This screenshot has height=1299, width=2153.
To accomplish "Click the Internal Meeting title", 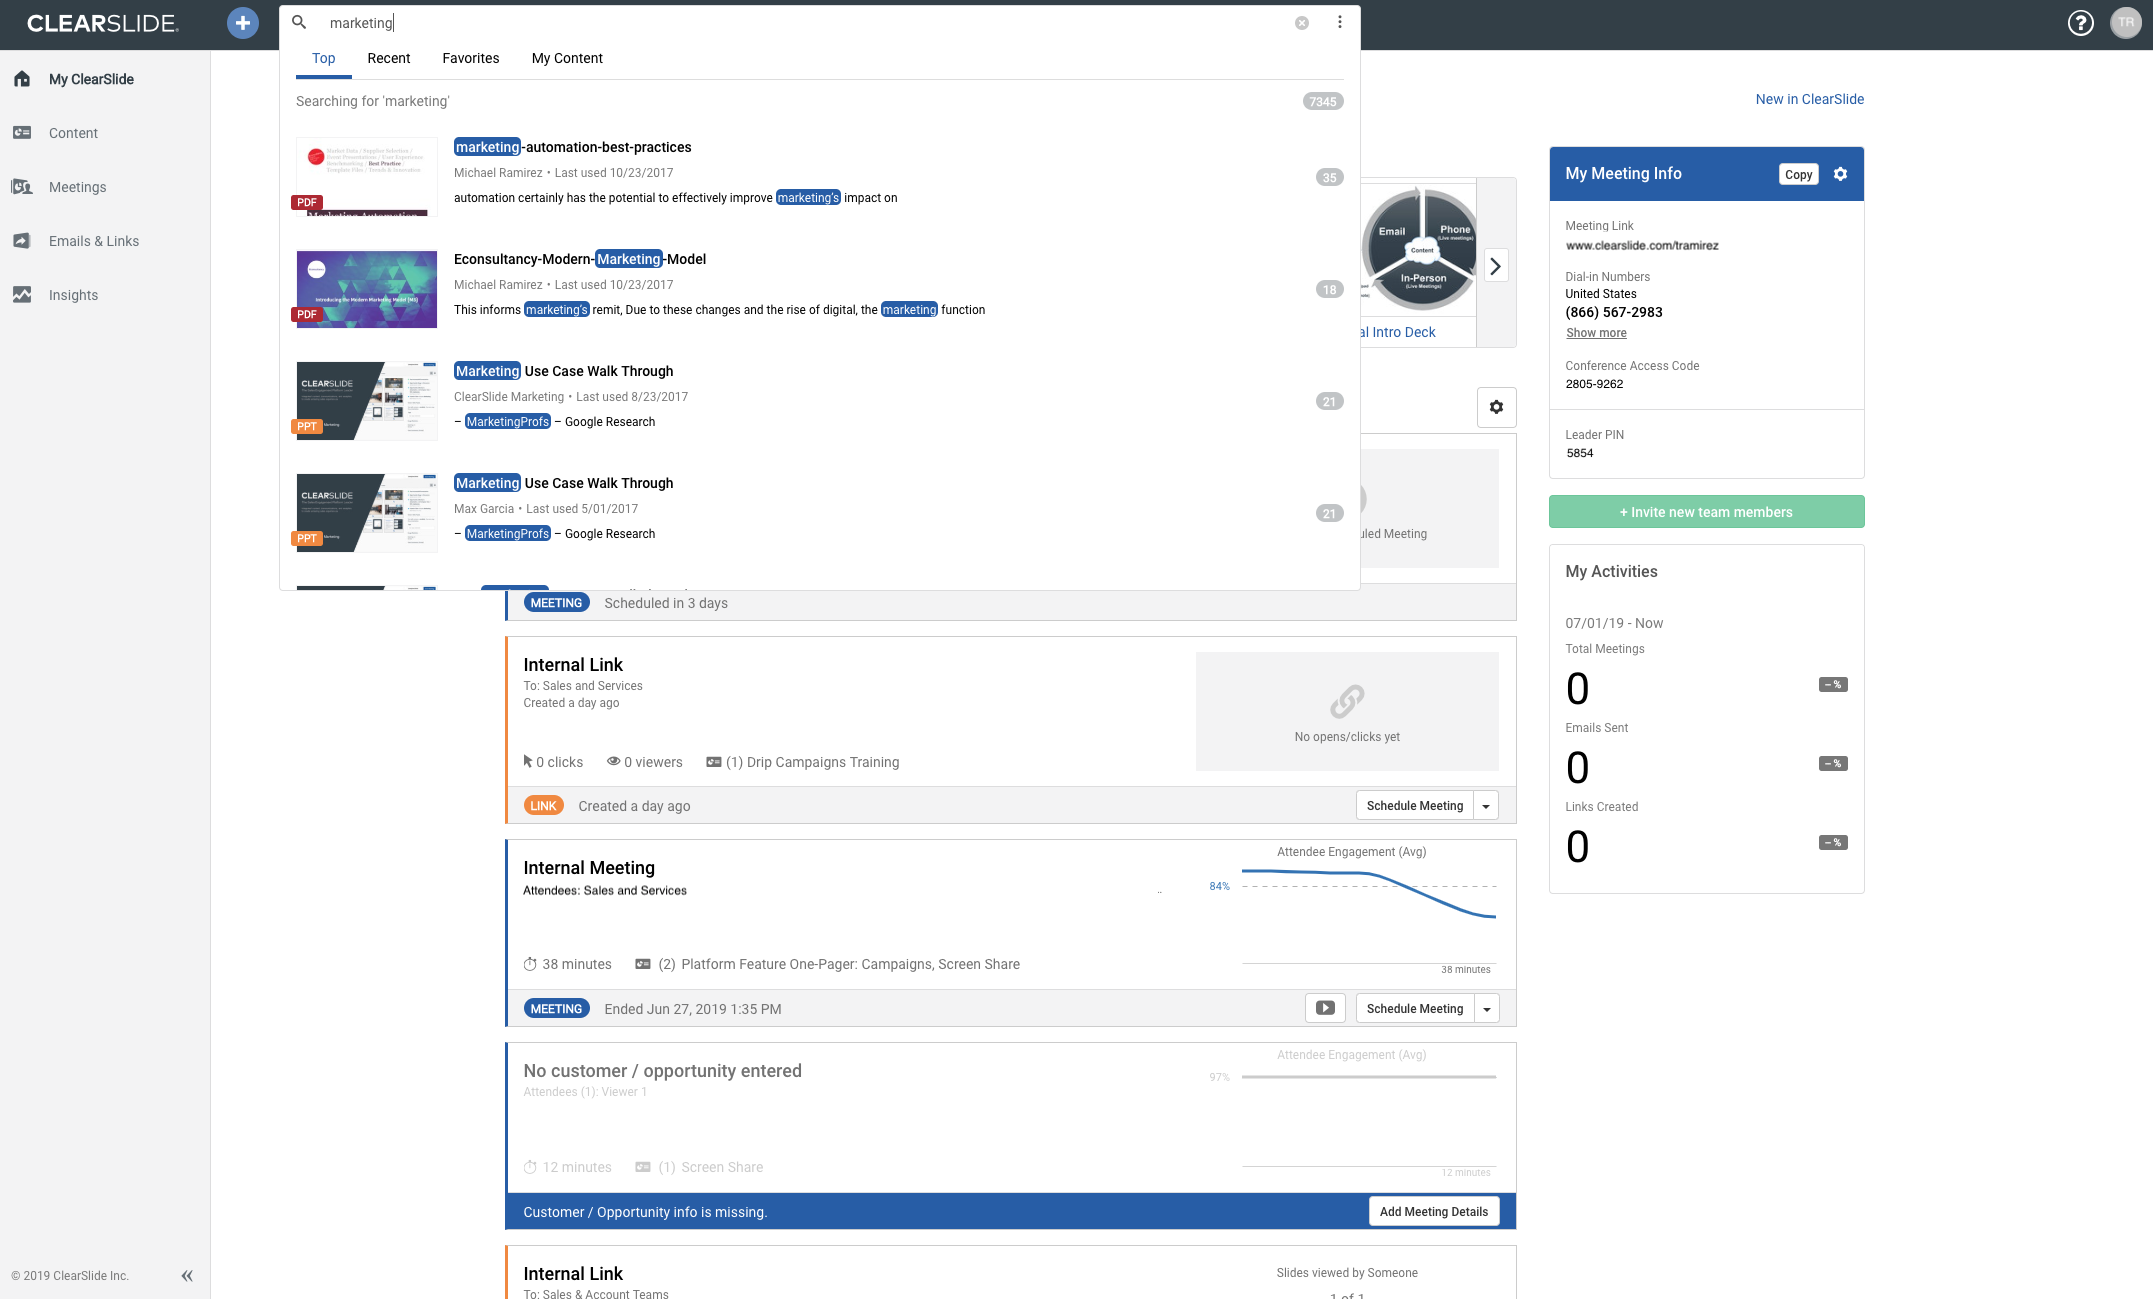I will pos(589,868).
